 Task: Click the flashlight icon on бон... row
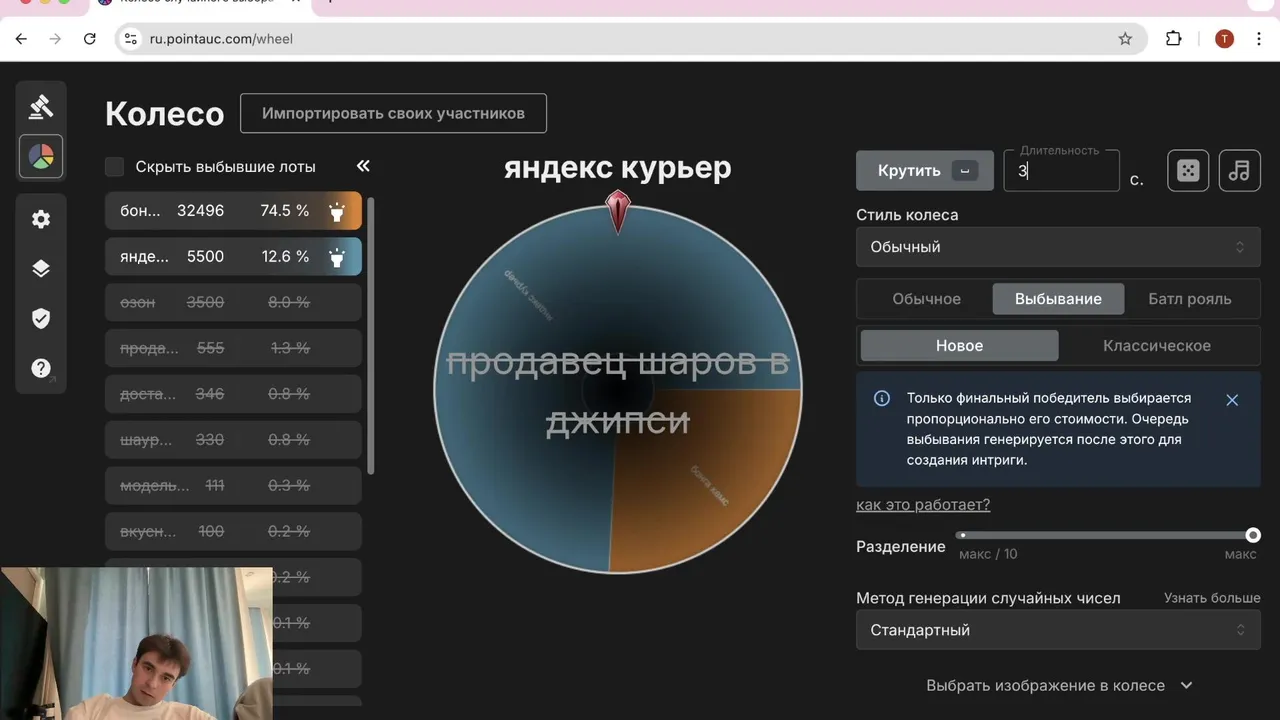pos(337,211)
